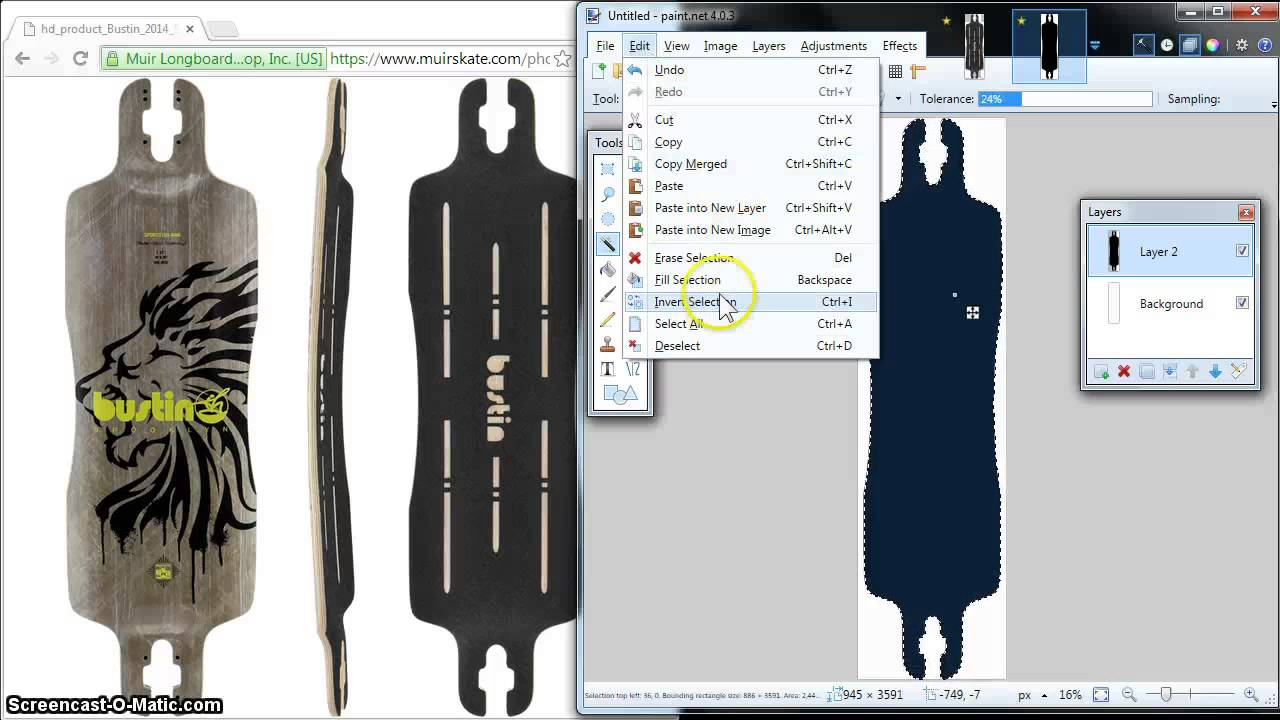Open the image list dropdown arrow

click(x=1095, y=46)
